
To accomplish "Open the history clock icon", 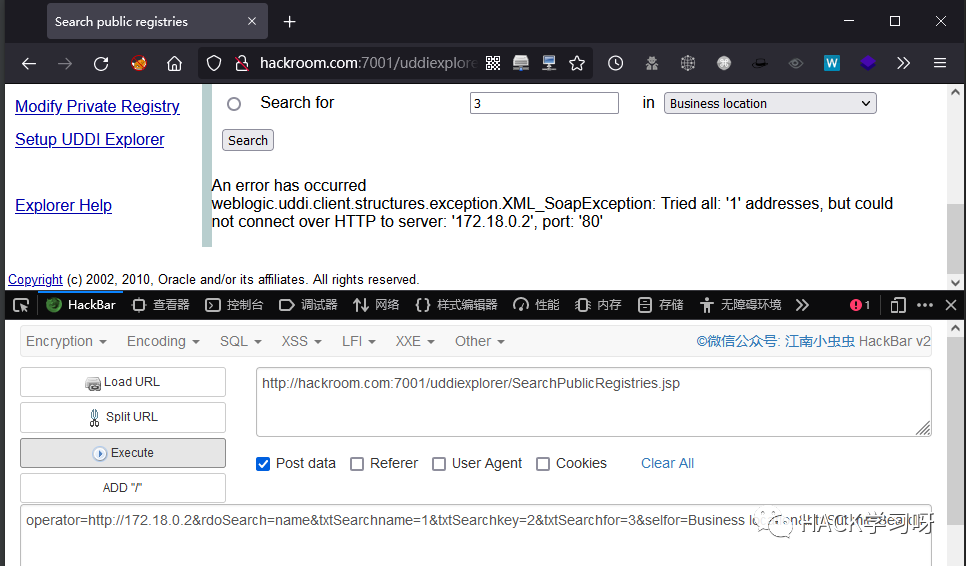I will pyautogui.click(x=615, y=63).
